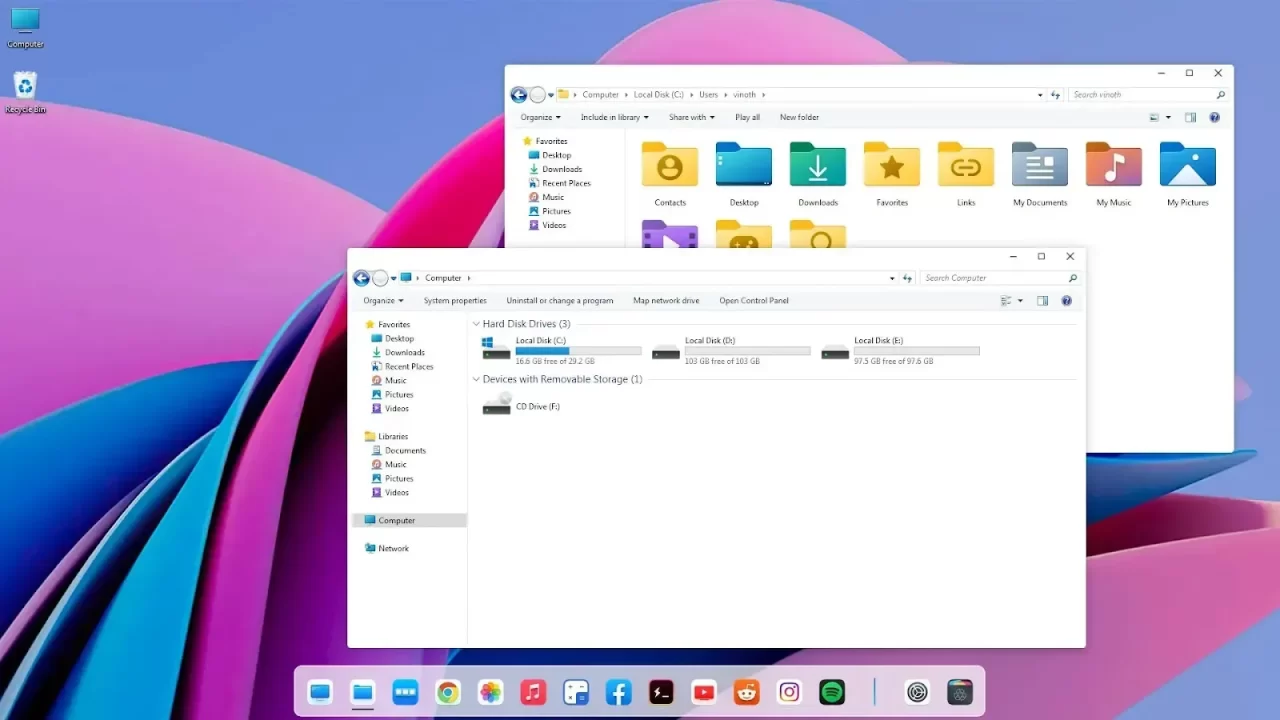Open Google Chrome from the dock
The height and width of the screenshot is (720, 1280).
click(x=447, y=692)
